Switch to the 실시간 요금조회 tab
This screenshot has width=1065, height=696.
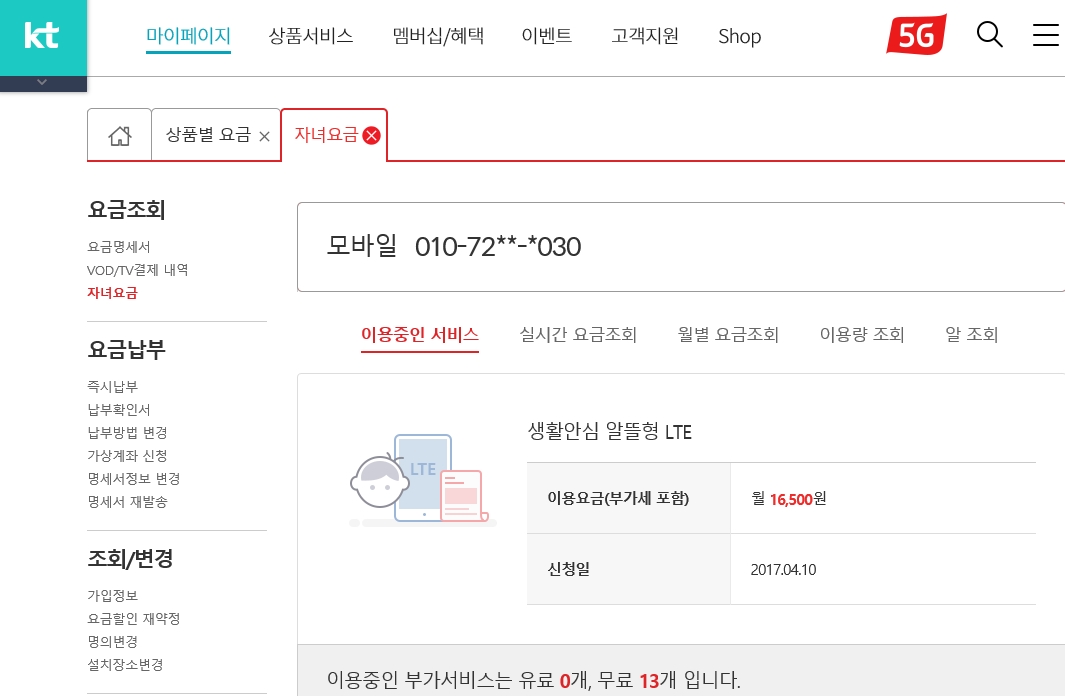[x=578, y=335]
